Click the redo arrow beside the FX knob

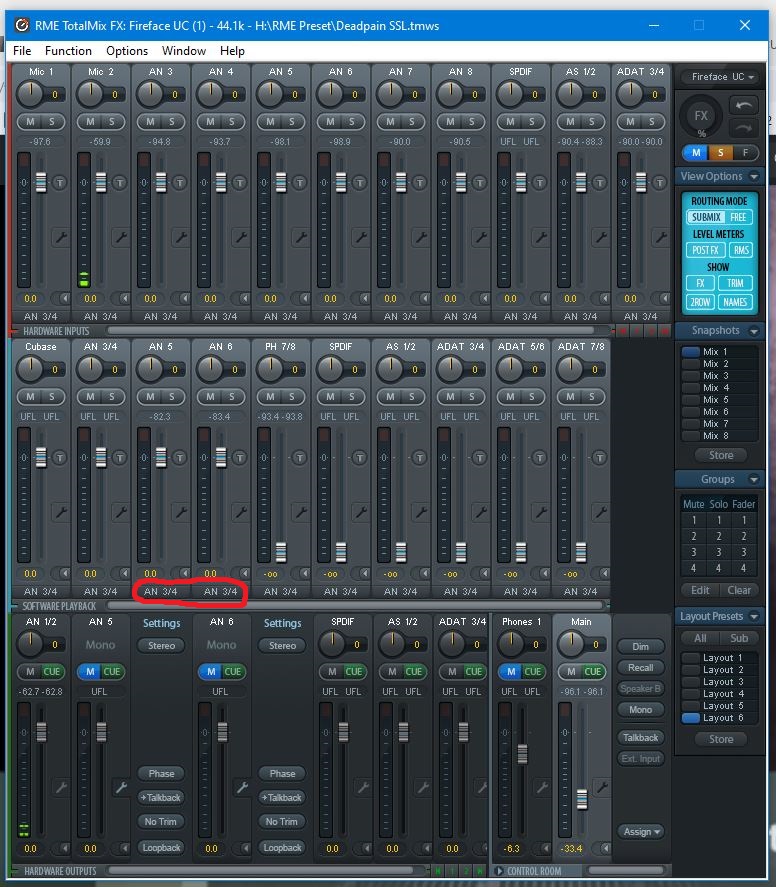[x=741, y=127]
